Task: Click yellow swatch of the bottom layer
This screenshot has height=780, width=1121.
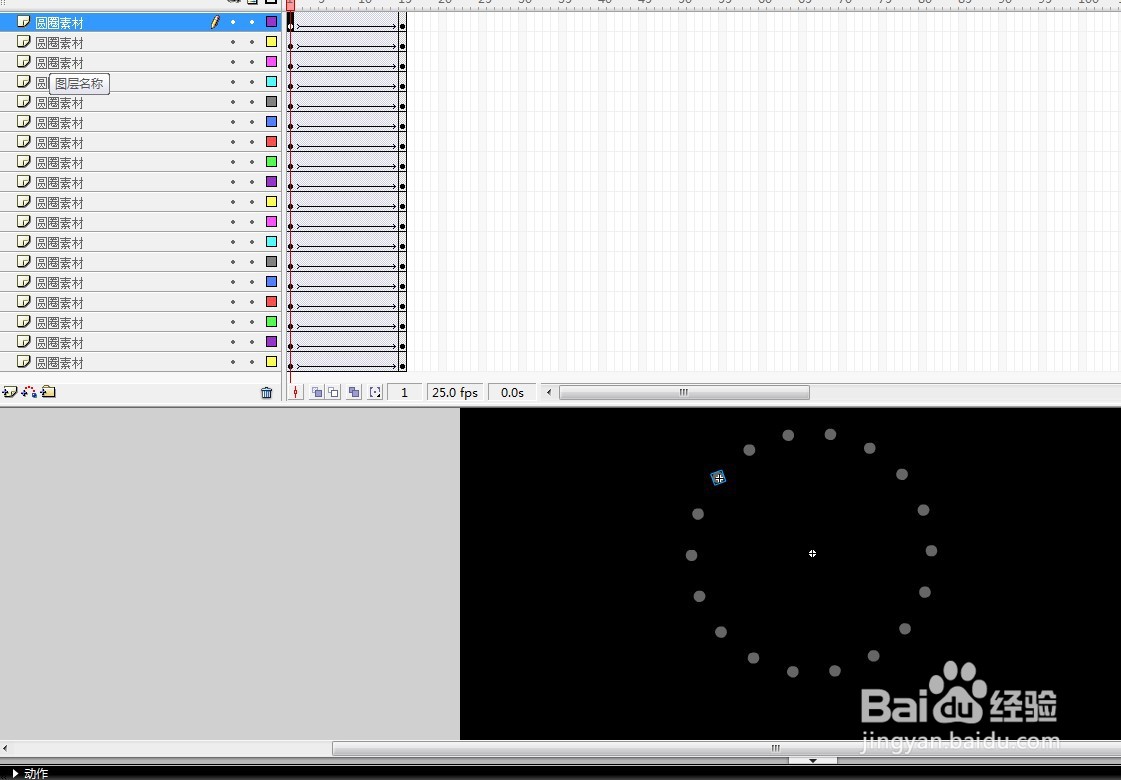Action: point(272,362)
